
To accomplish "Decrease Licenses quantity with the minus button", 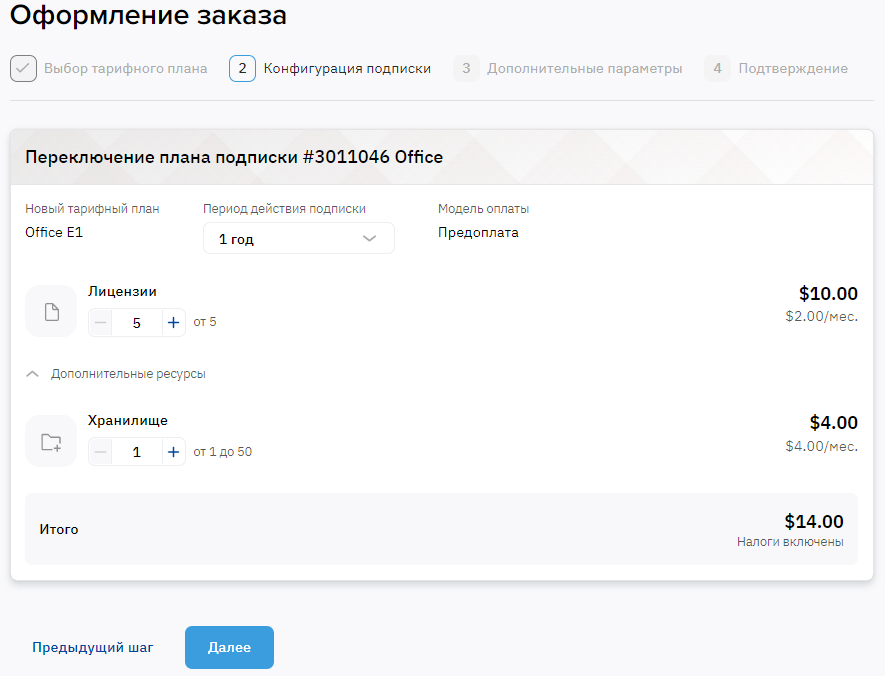I will pyautogui.click(x=100, y=323).
